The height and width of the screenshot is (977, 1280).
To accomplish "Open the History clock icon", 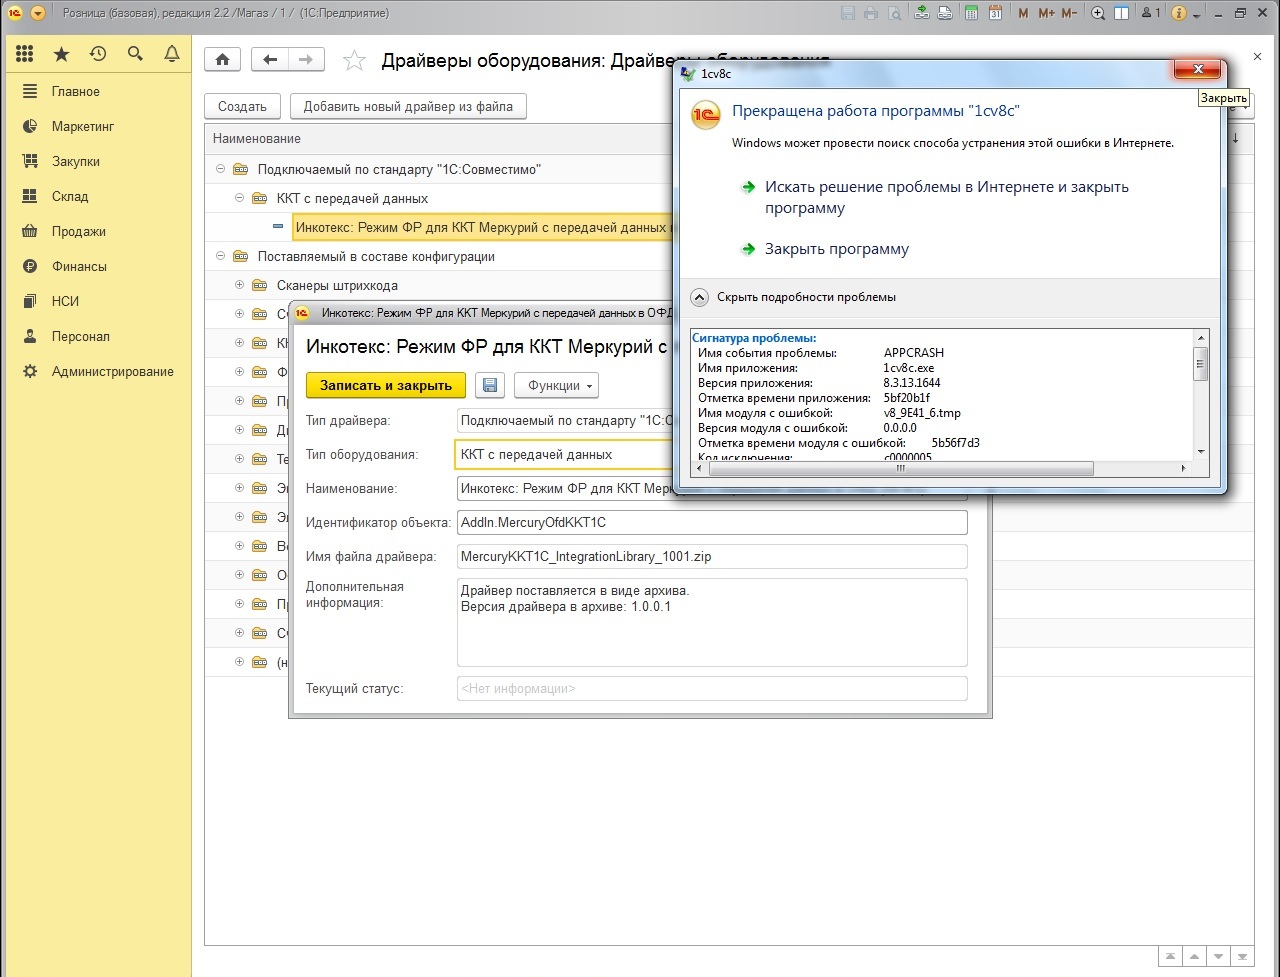I will (98, 54).
